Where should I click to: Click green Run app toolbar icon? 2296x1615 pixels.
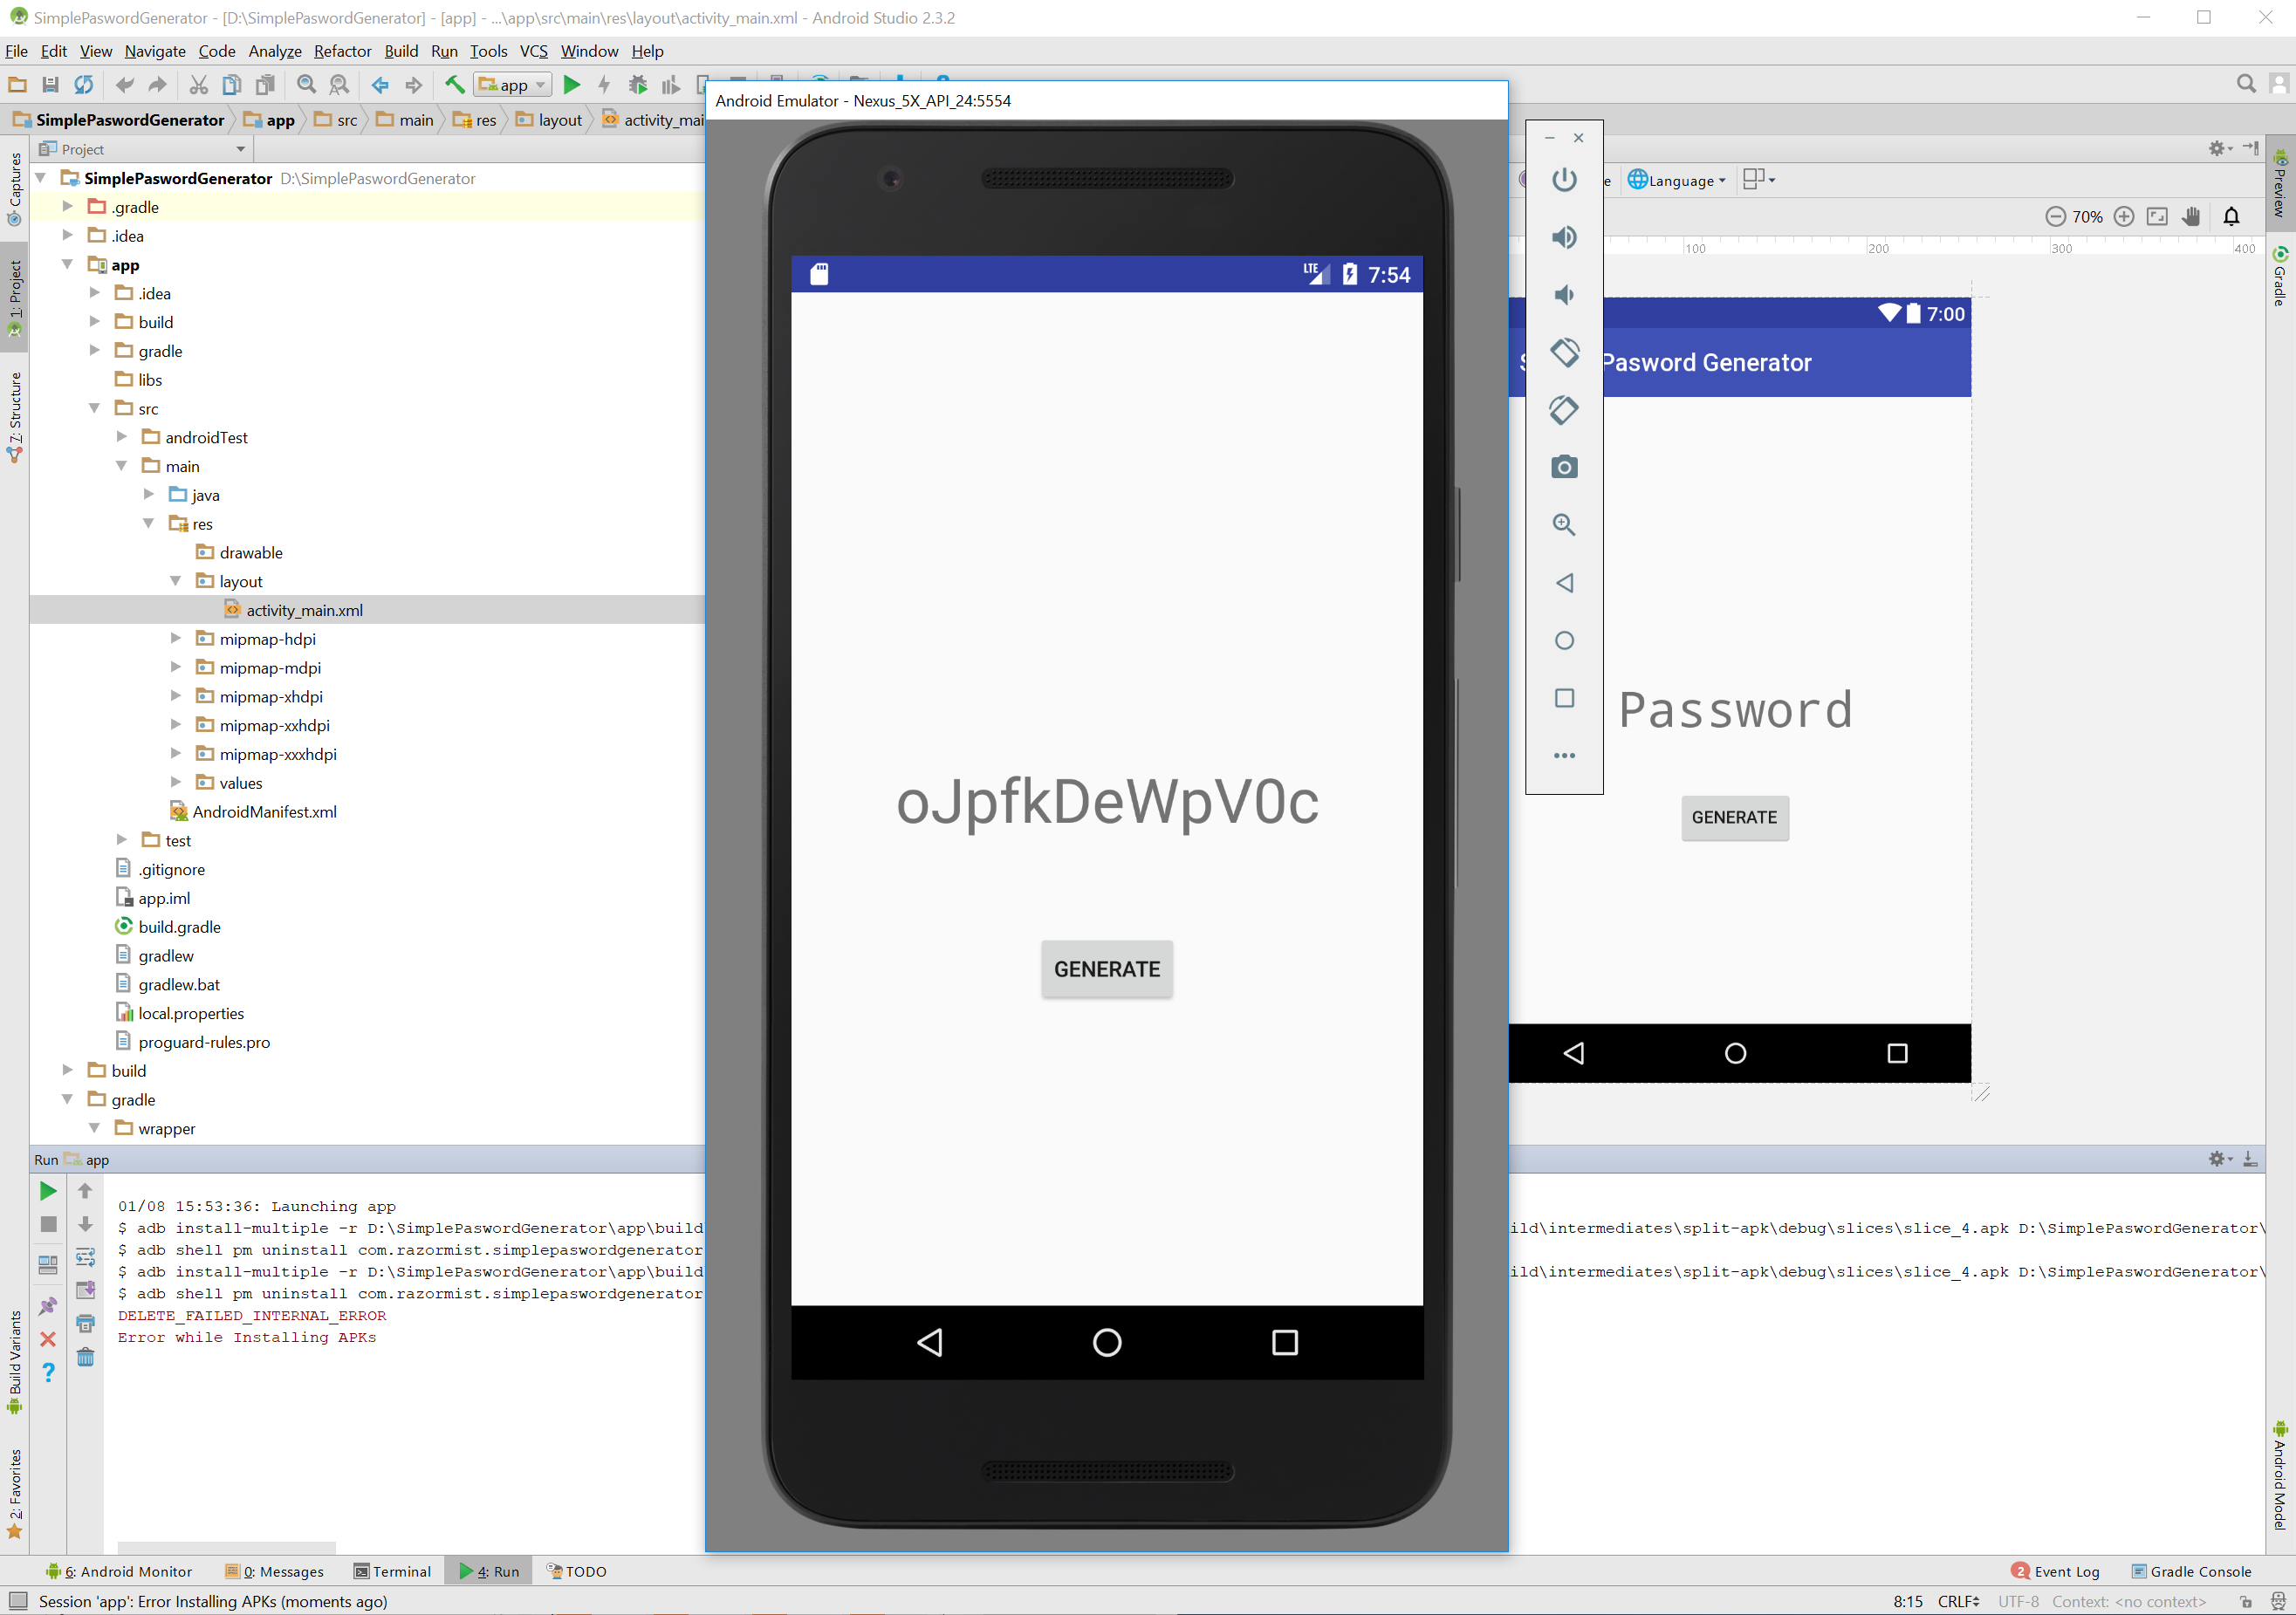(572, 86)
